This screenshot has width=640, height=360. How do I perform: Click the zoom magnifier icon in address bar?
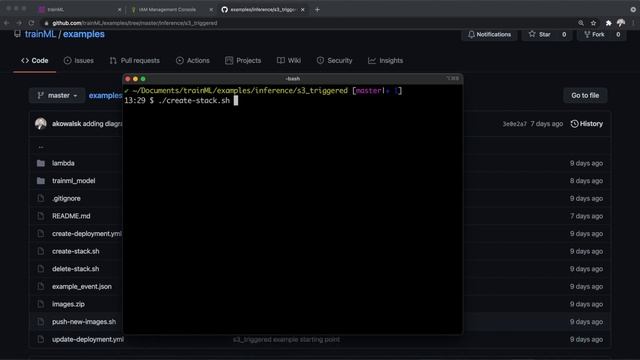[x=581, y=23]
